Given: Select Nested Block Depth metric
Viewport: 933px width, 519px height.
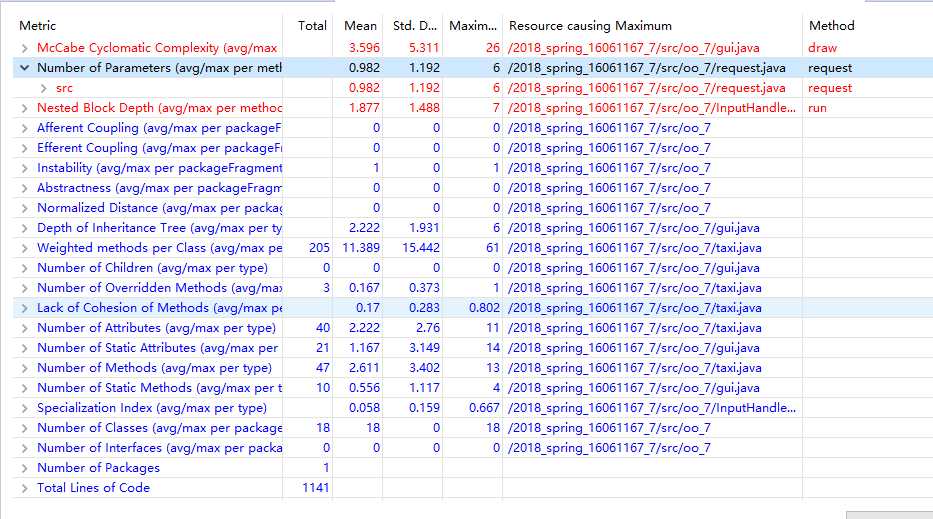Looking at the screenshot, I should coord(159,108).
